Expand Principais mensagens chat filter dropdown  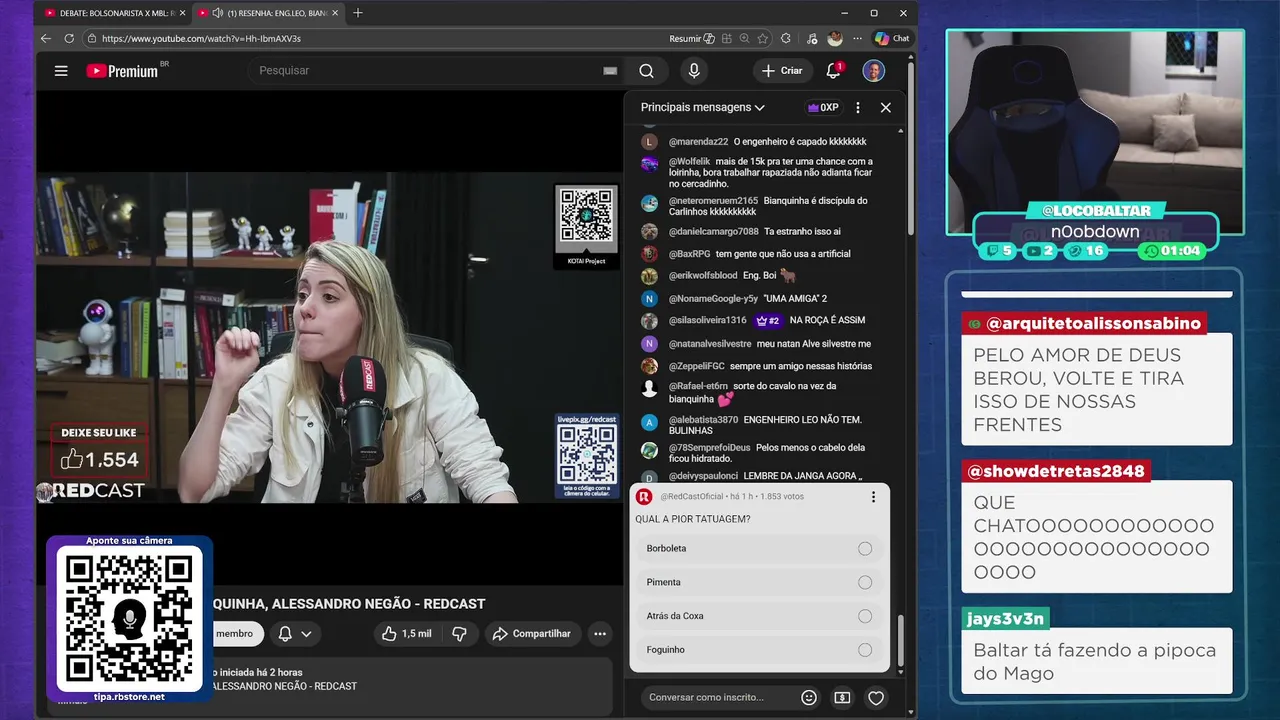click(703, 107)
